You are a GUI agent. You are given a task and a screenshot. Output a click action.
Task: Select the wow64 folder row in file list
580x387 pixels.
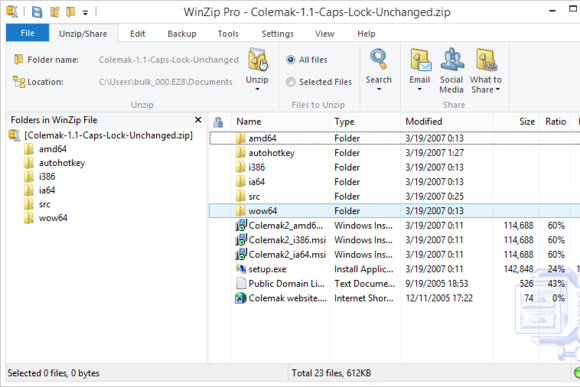[394, 211]
